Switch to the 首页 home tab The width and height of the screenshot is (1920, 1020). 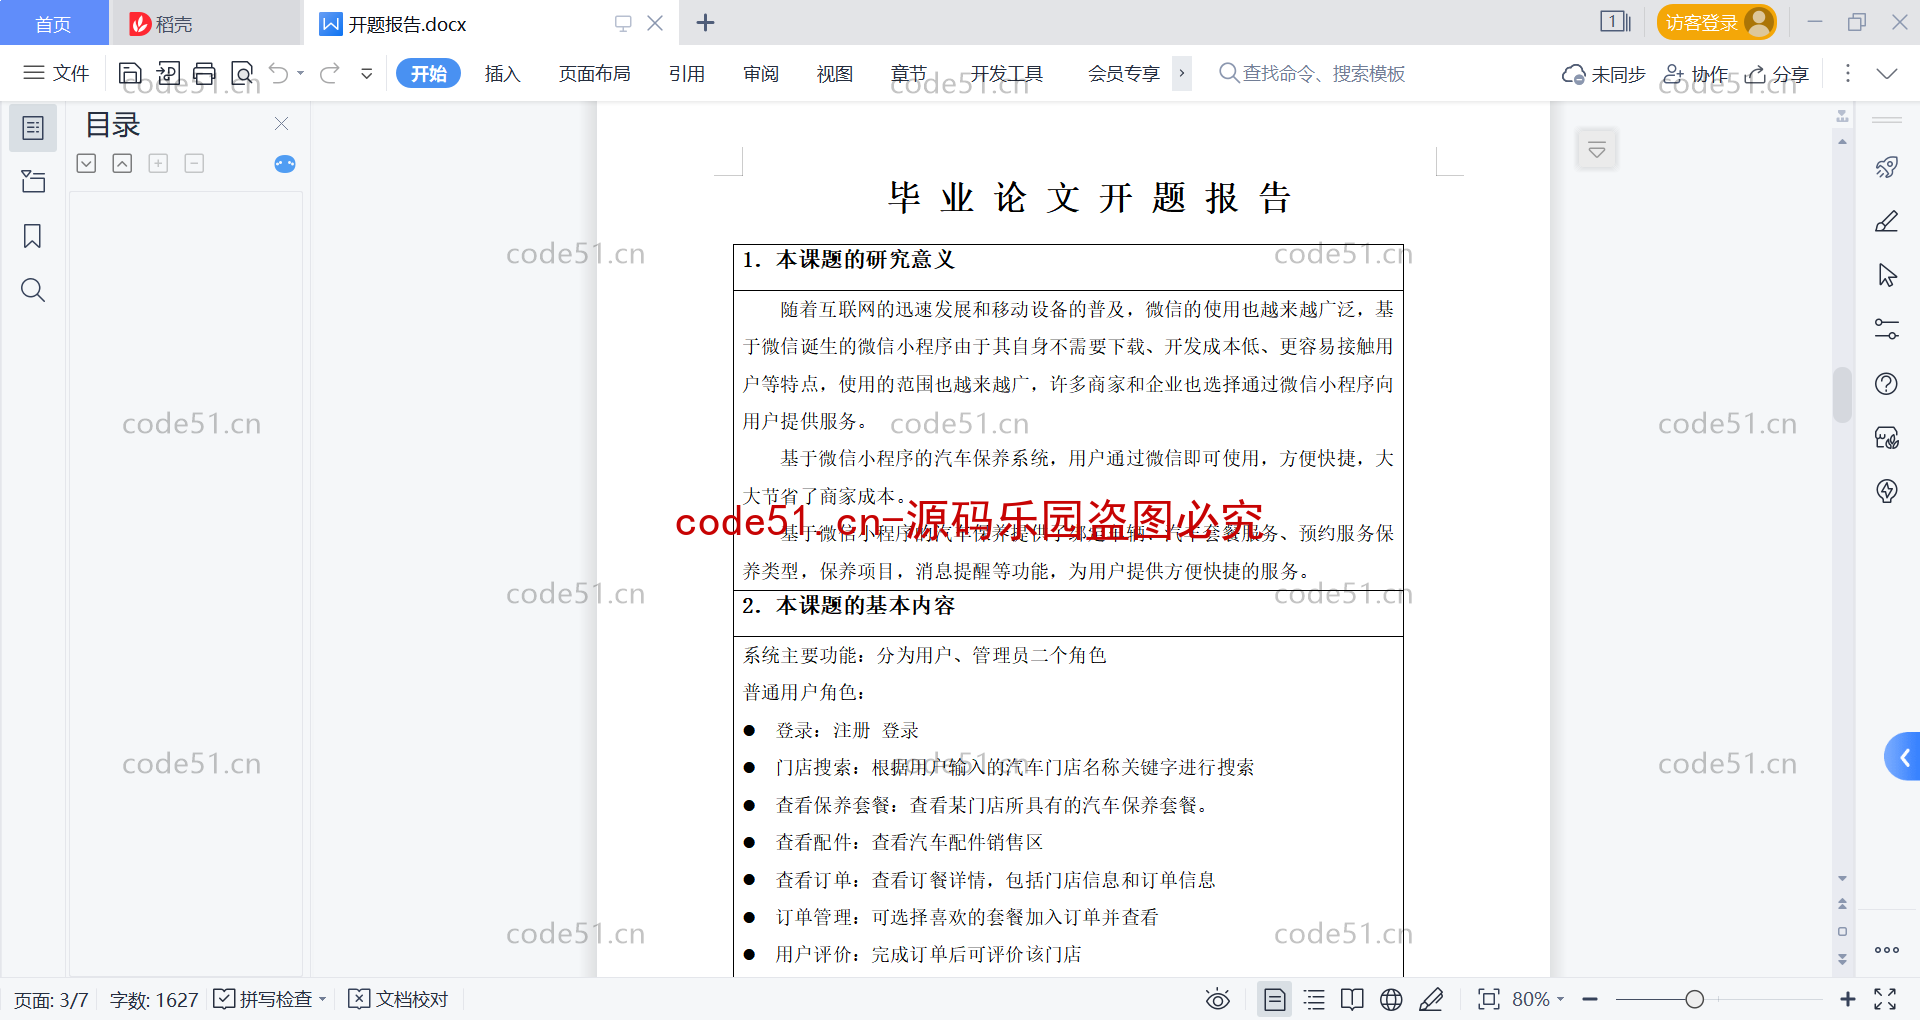coord(53,23)
